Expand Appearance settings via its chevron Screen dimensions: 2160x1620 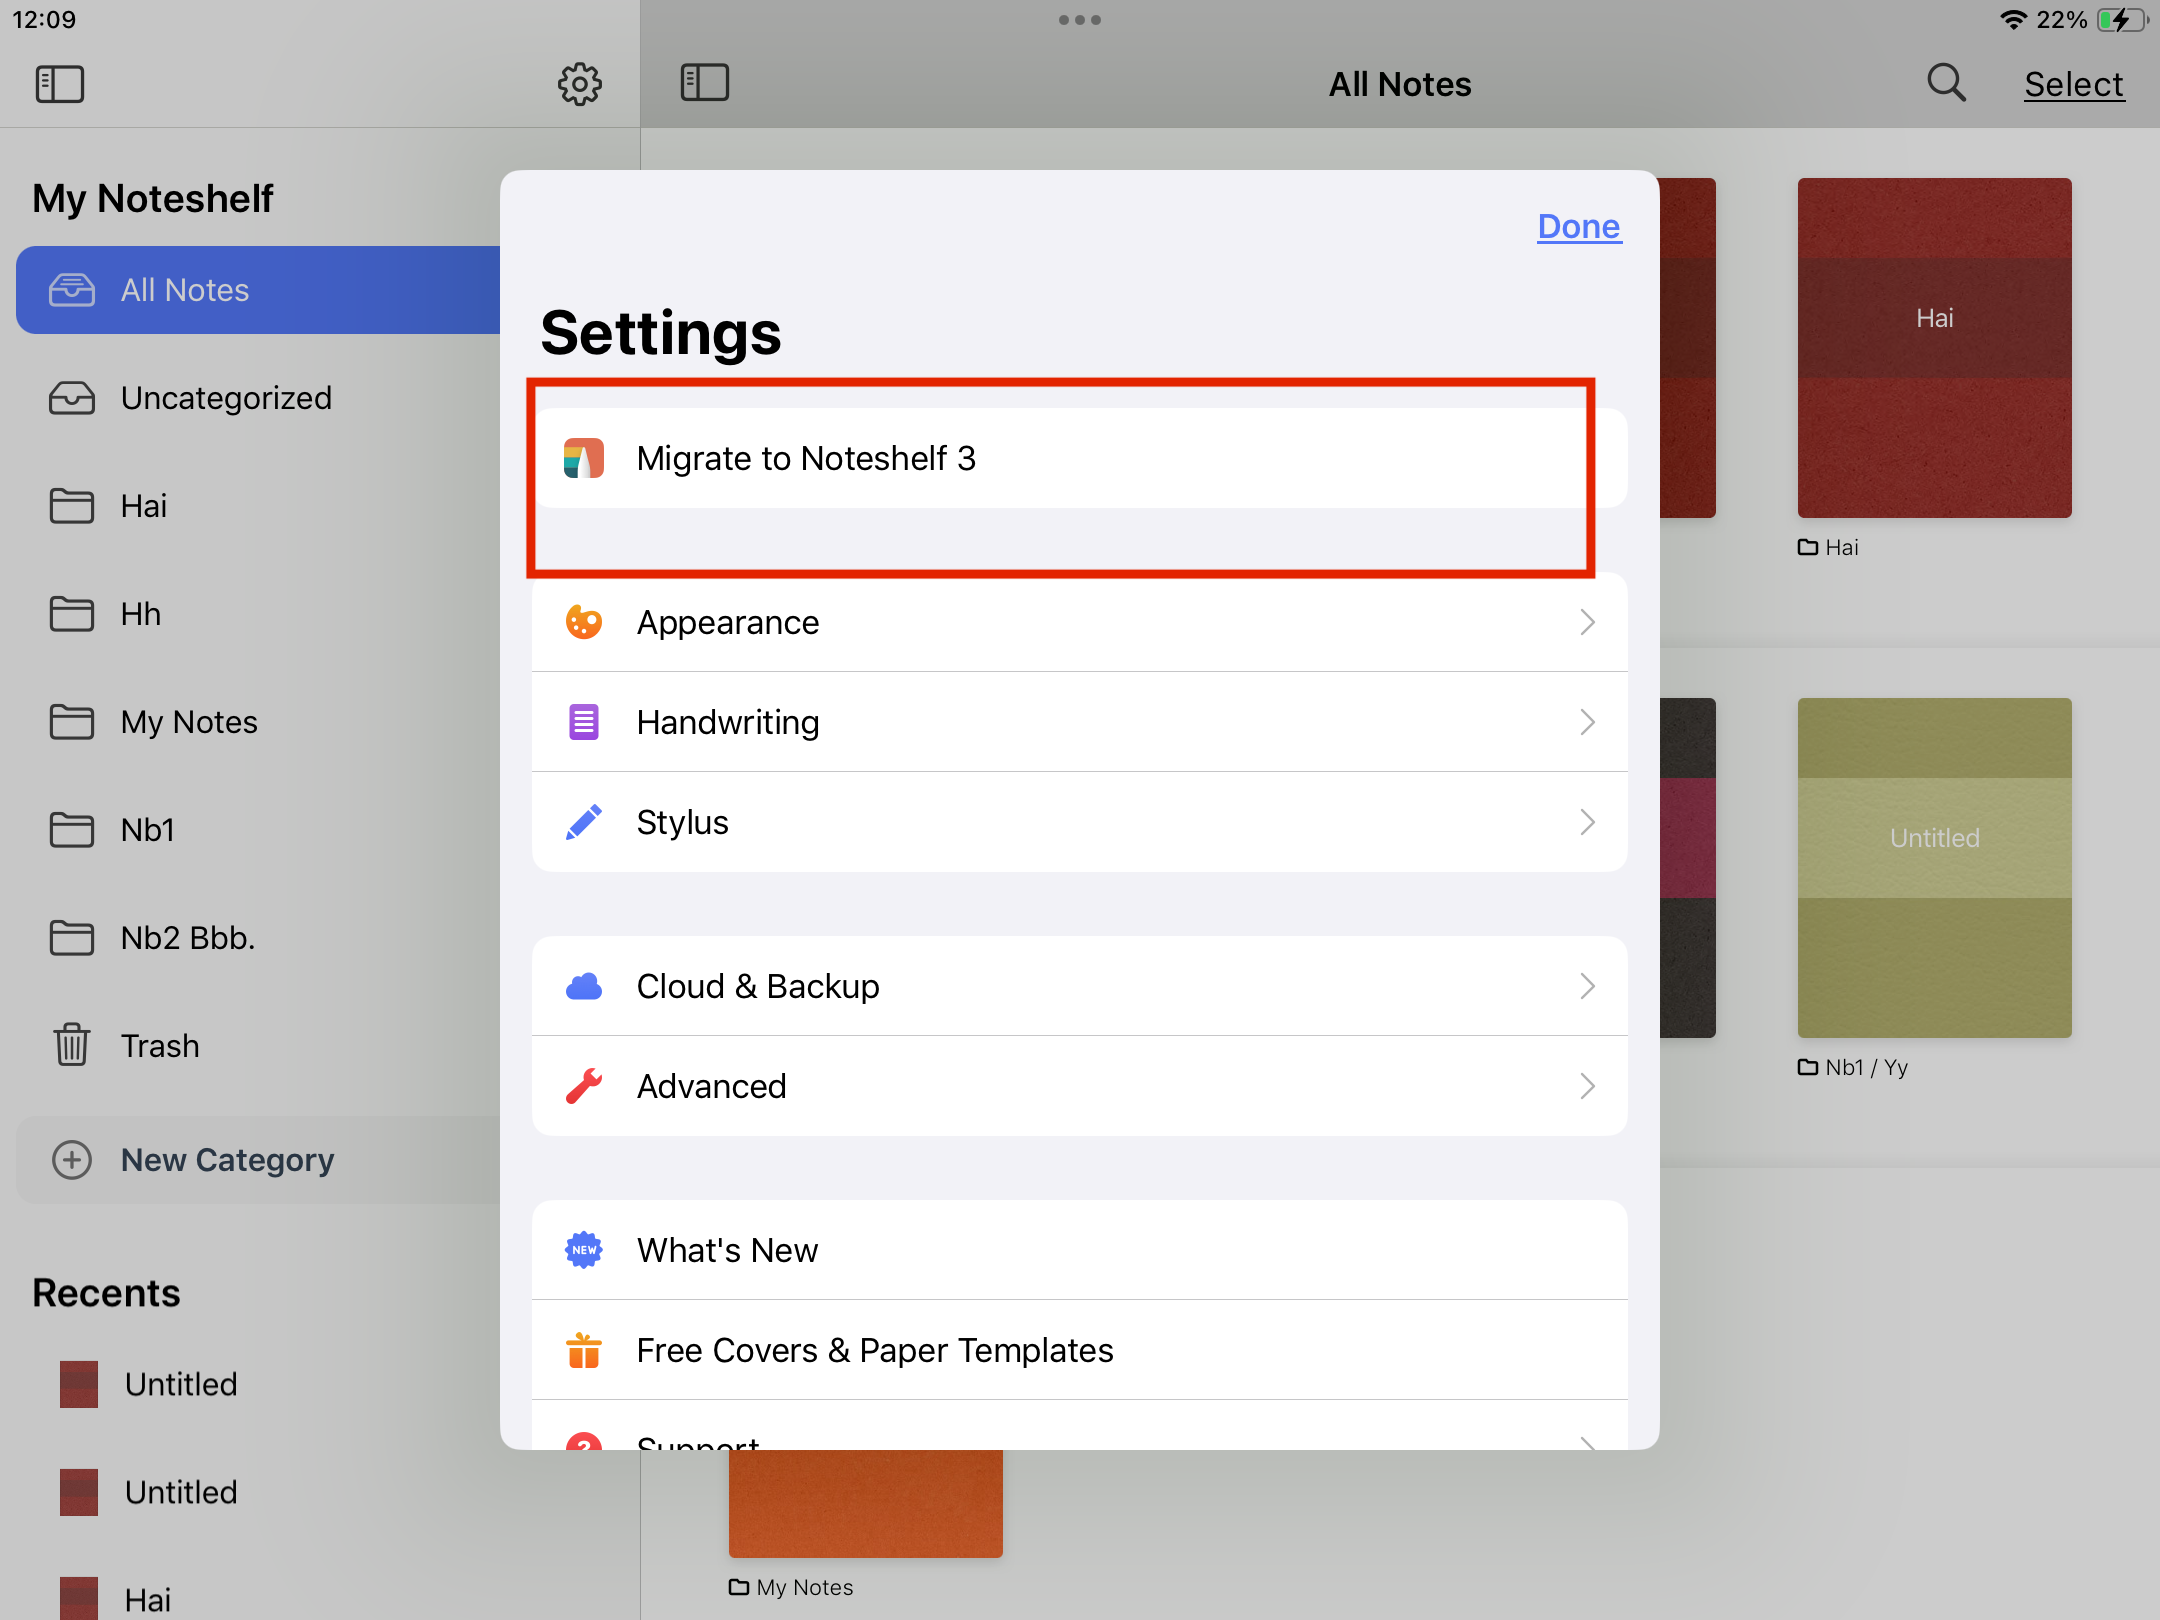[x=1588, y=622]
